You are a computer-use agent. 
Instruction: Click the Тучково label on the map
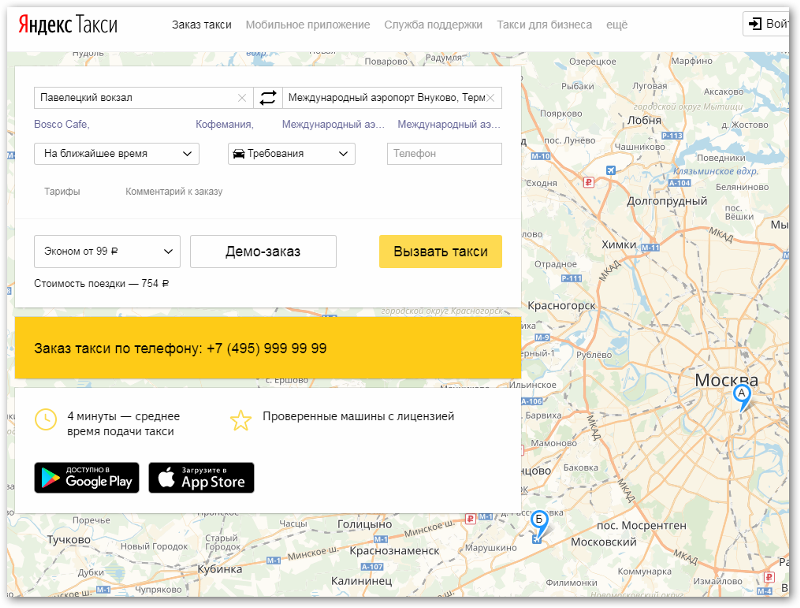coord(69,540)
